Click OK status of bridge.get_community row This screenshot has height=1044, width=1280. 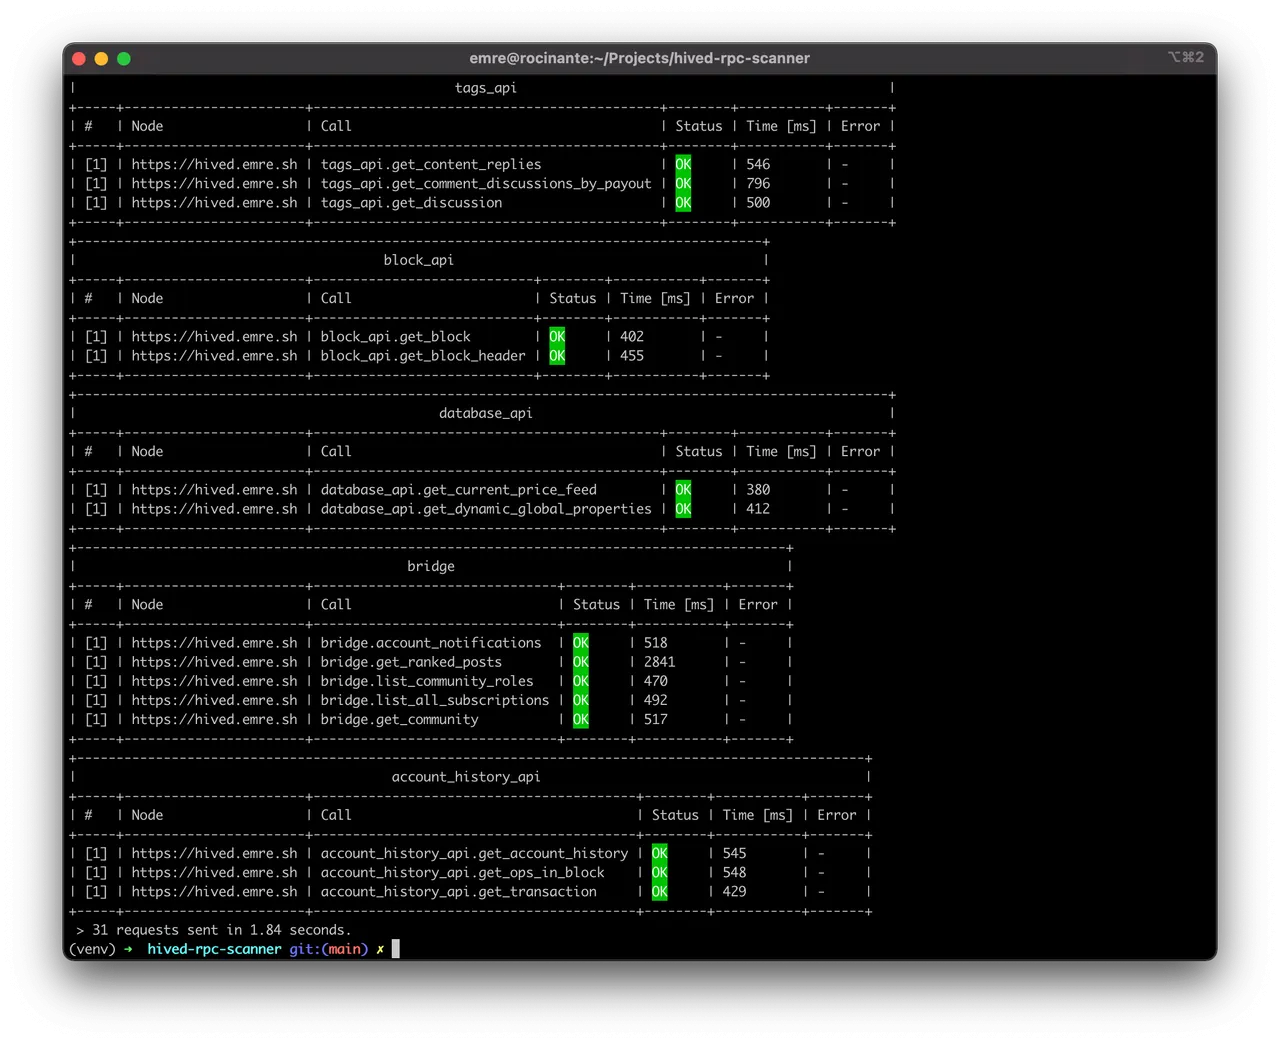coord(581,719)
